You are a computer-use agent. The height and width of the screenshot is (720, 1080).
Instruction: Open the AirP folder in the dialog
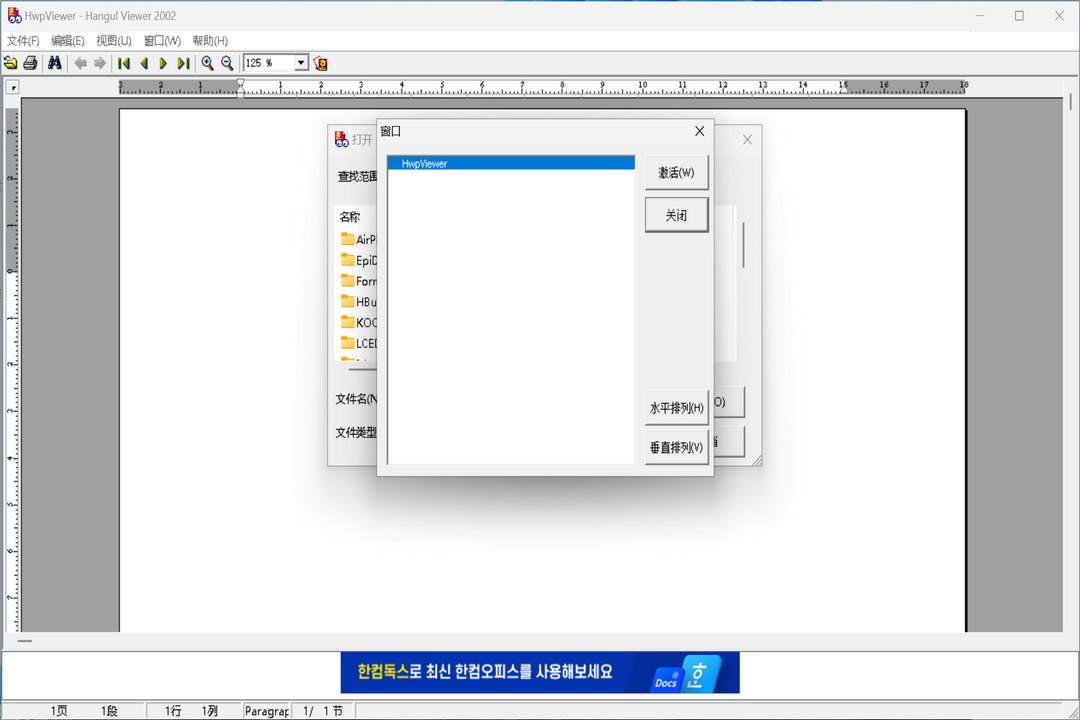coord(360,239)
